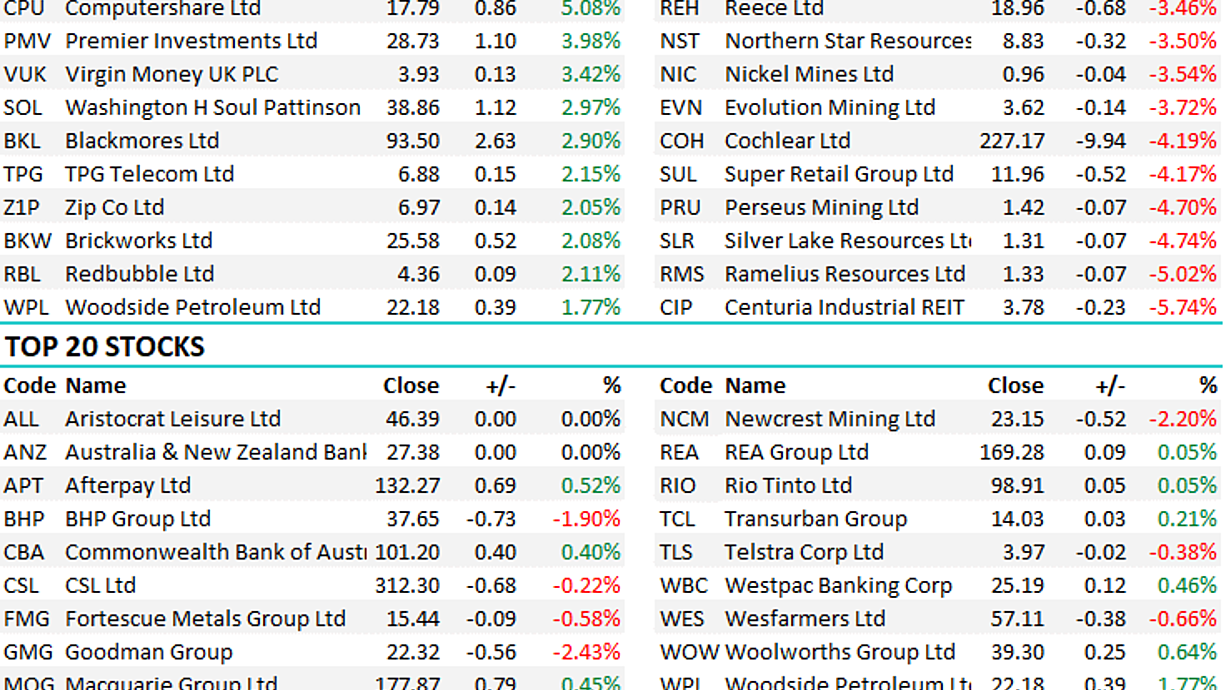The height and width of the screenshot is (690, 1226).
Task: Click the Nickel Mines Ltd name
Action: coord(809,74)
